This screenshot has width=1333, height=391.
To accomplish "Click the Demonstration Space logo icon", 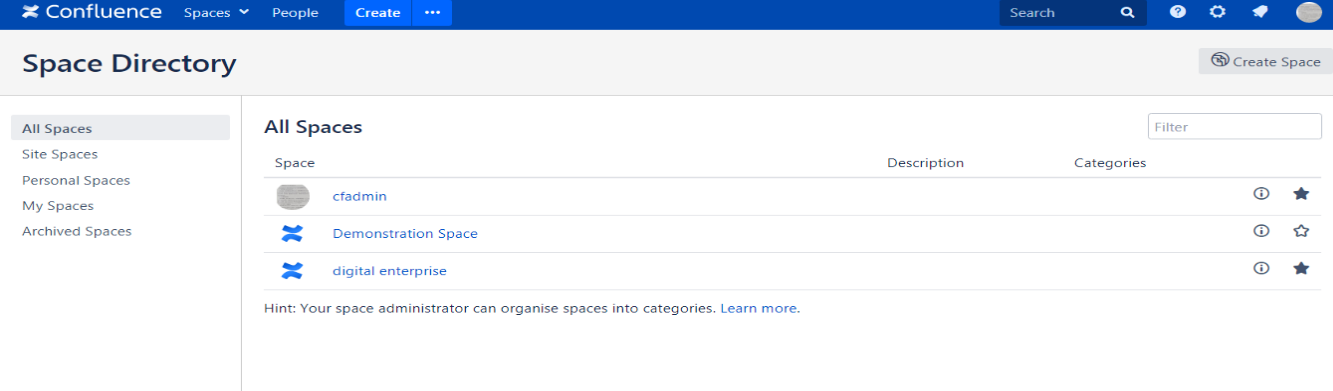I will (292, 234).
